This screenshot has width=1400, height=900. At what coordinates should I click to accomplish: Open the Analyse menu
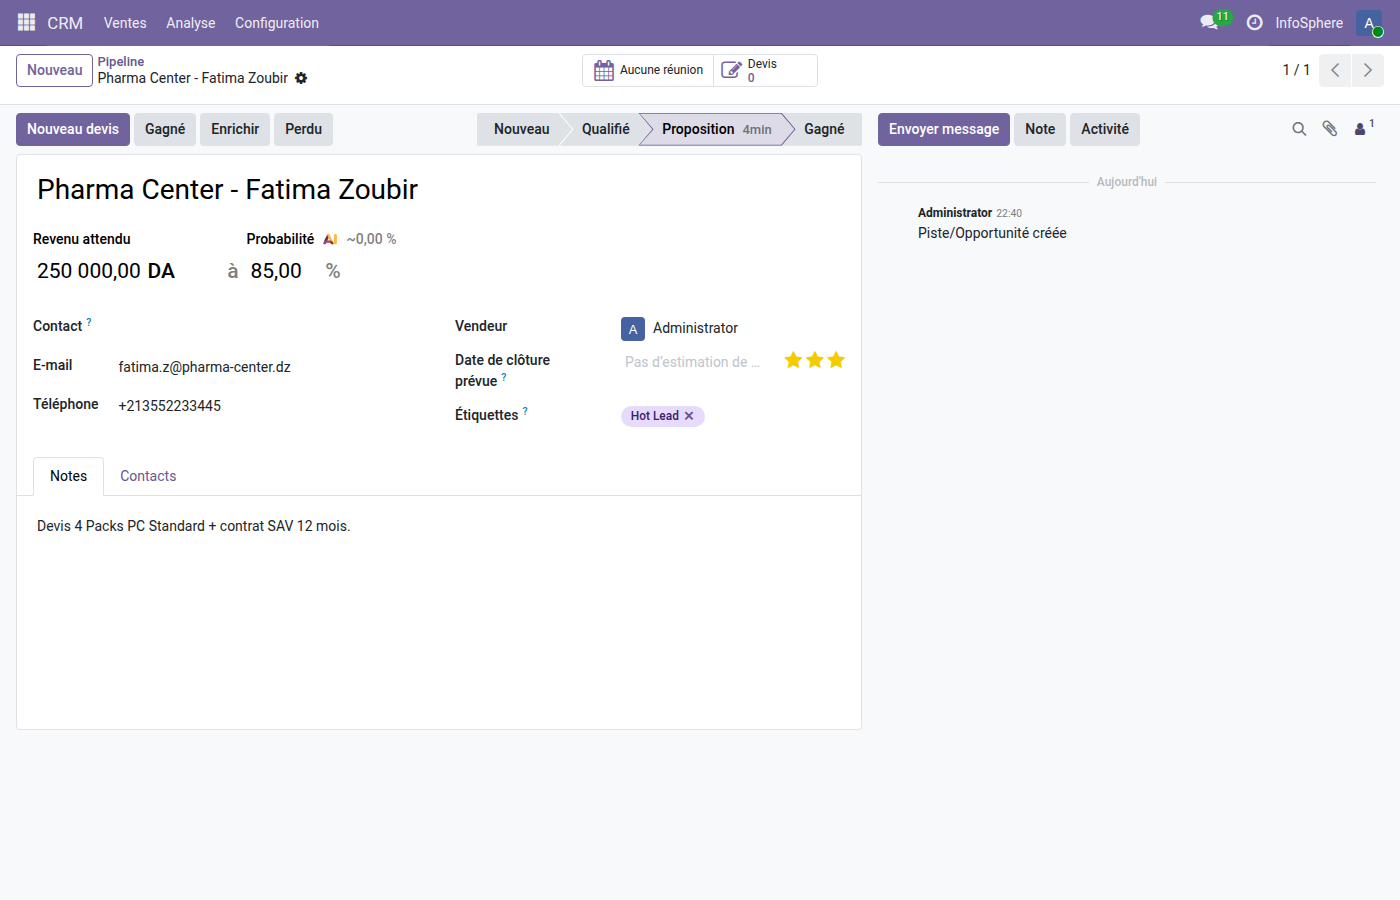(191, 23)
